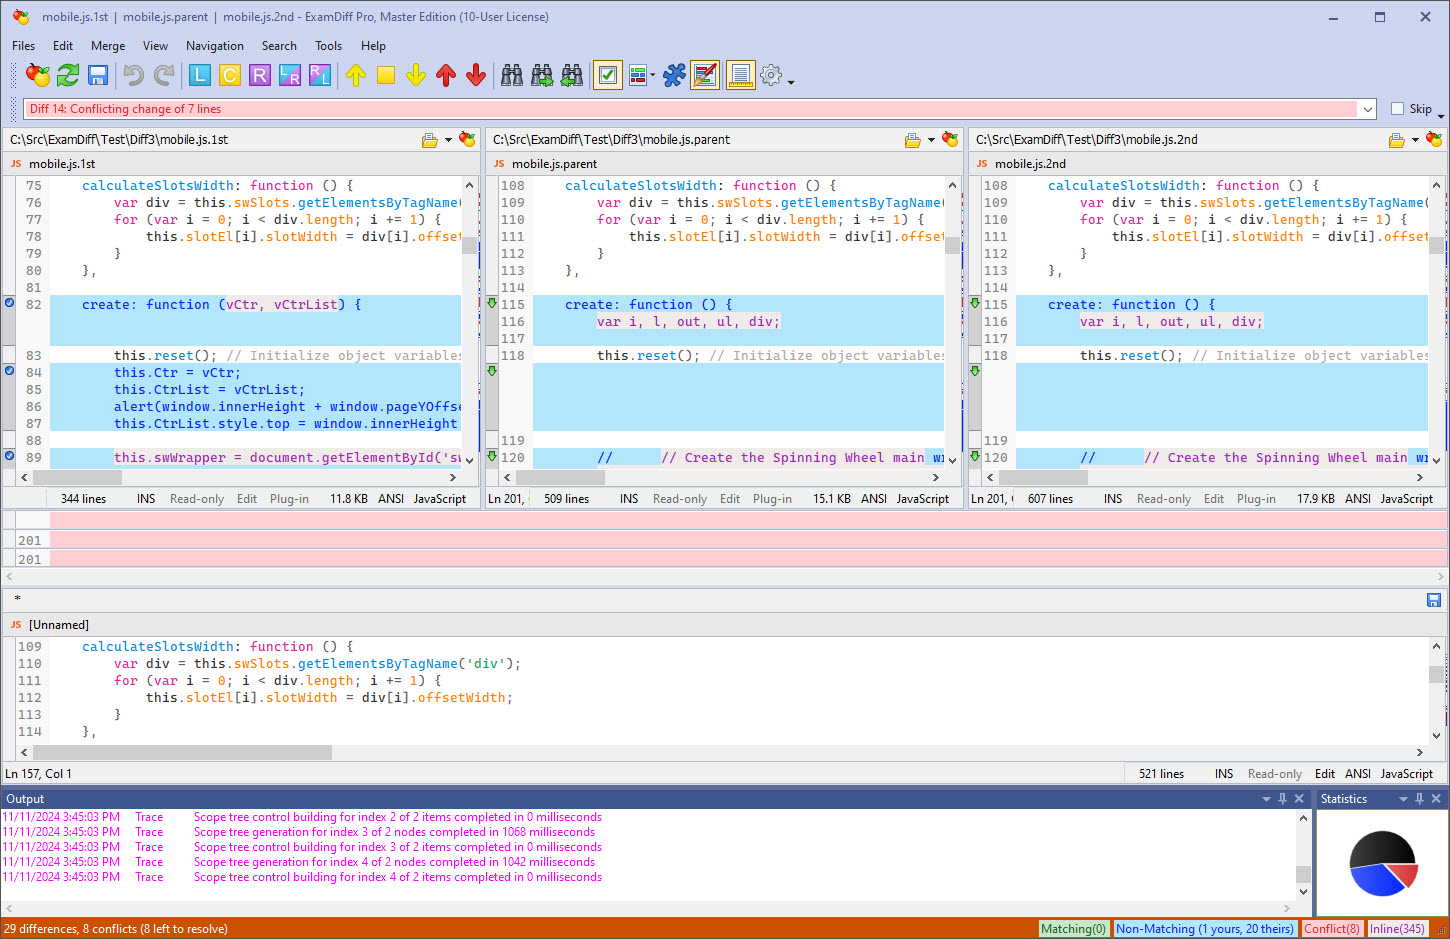Click the pie chart in Statistics panel
Screen dimensions: 1450x939
tap(1382, 864)
